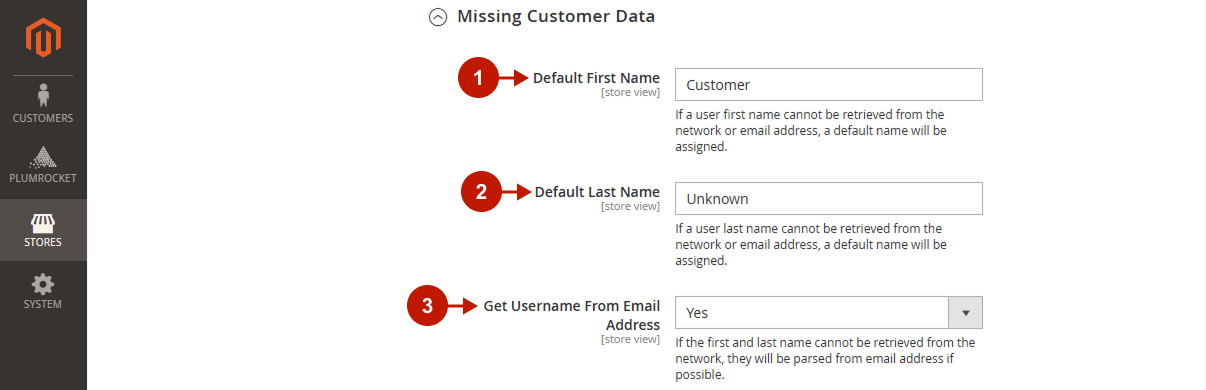Click the Magento logo icon

pyautogui.click(x=43, y=37)
